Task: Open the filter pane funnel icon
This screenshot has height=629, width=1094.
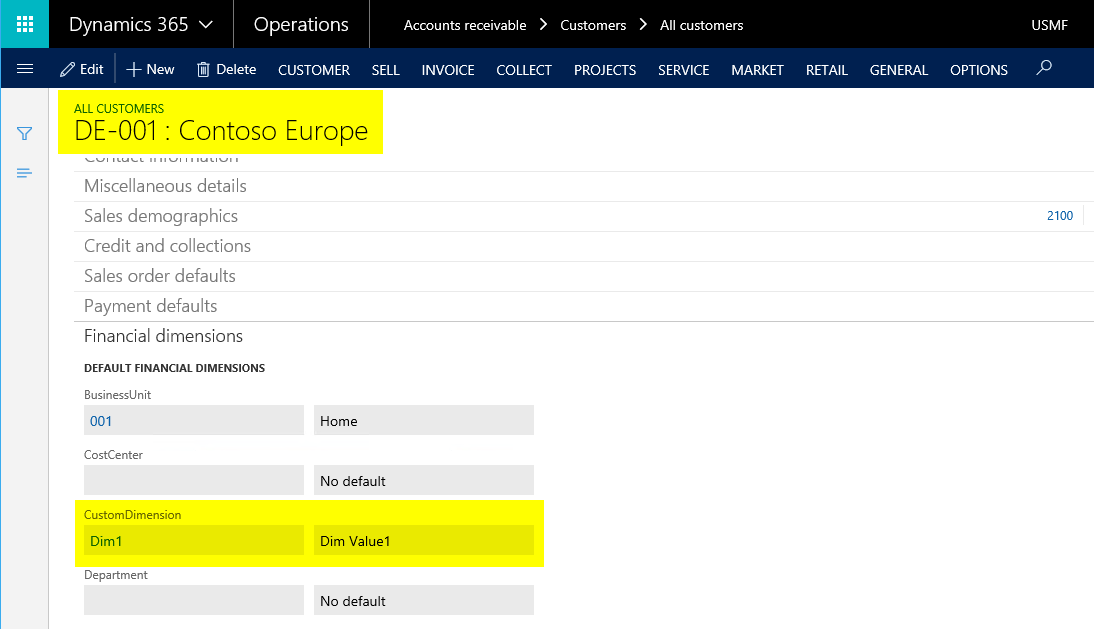Action: (x=24, y=133)
